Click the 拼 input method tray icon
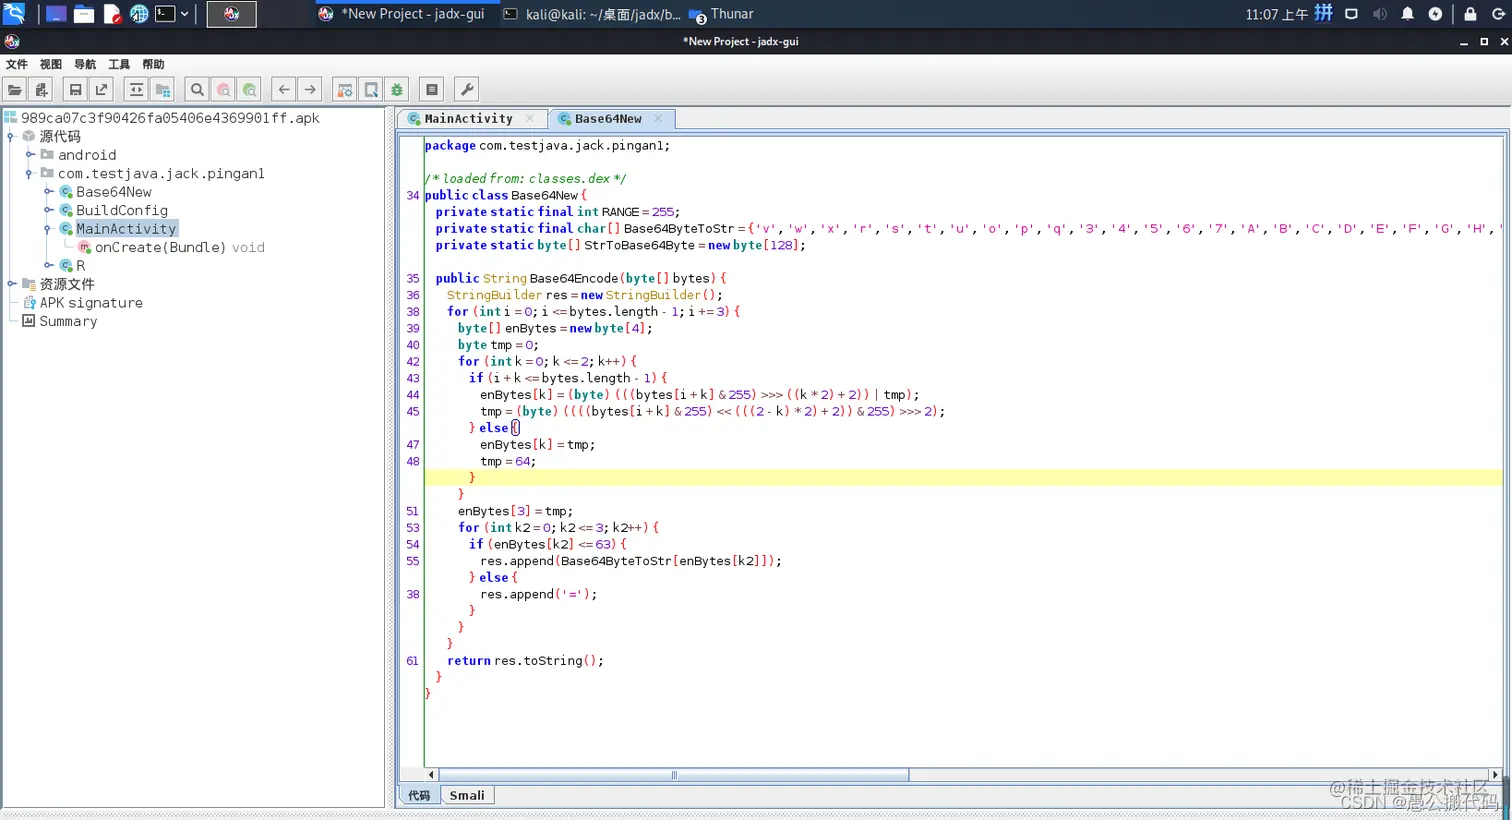The width and height of the screenshot is (1512, 820). pyautogui.click(x=1324, y=13)
